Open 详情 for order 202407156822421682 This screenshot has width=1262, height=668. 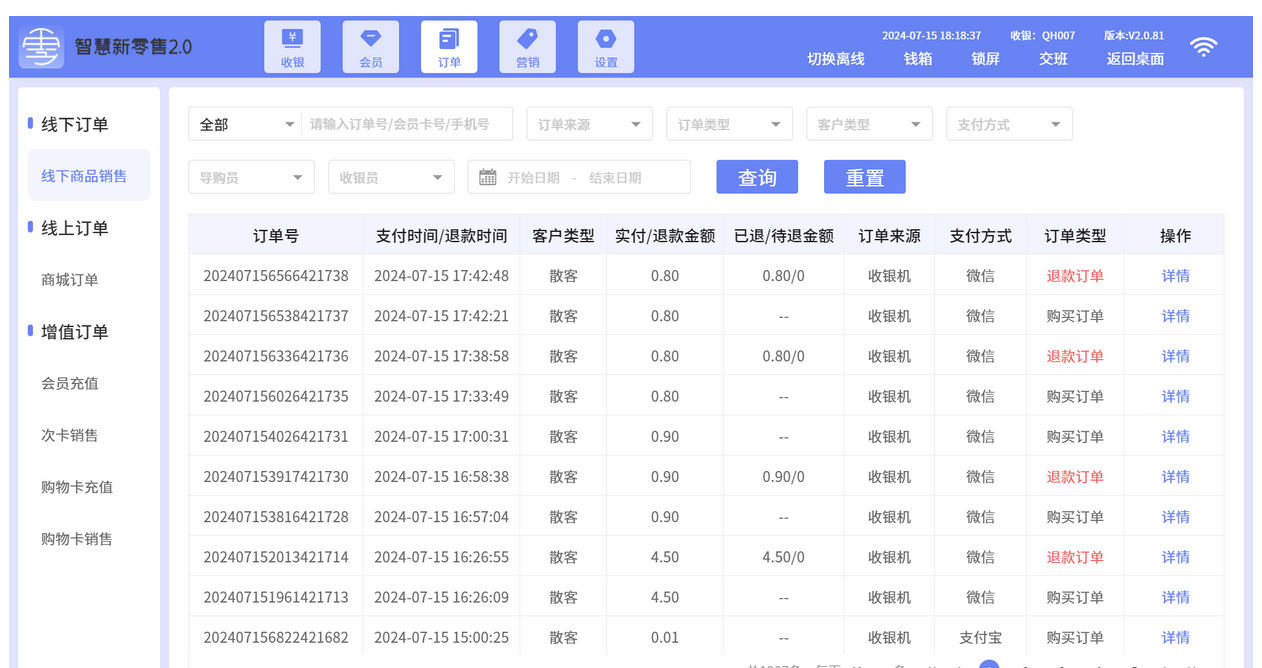click(1176, 637)
